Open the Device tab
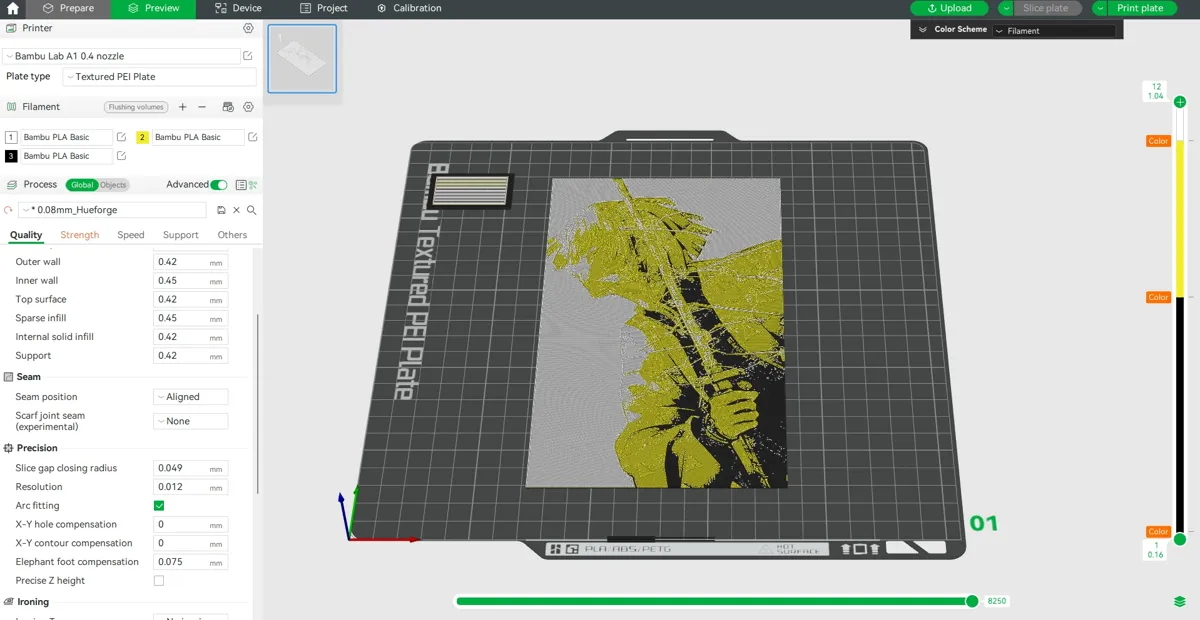This screenshot has width=1200, height=620. (x=238, y=8)
